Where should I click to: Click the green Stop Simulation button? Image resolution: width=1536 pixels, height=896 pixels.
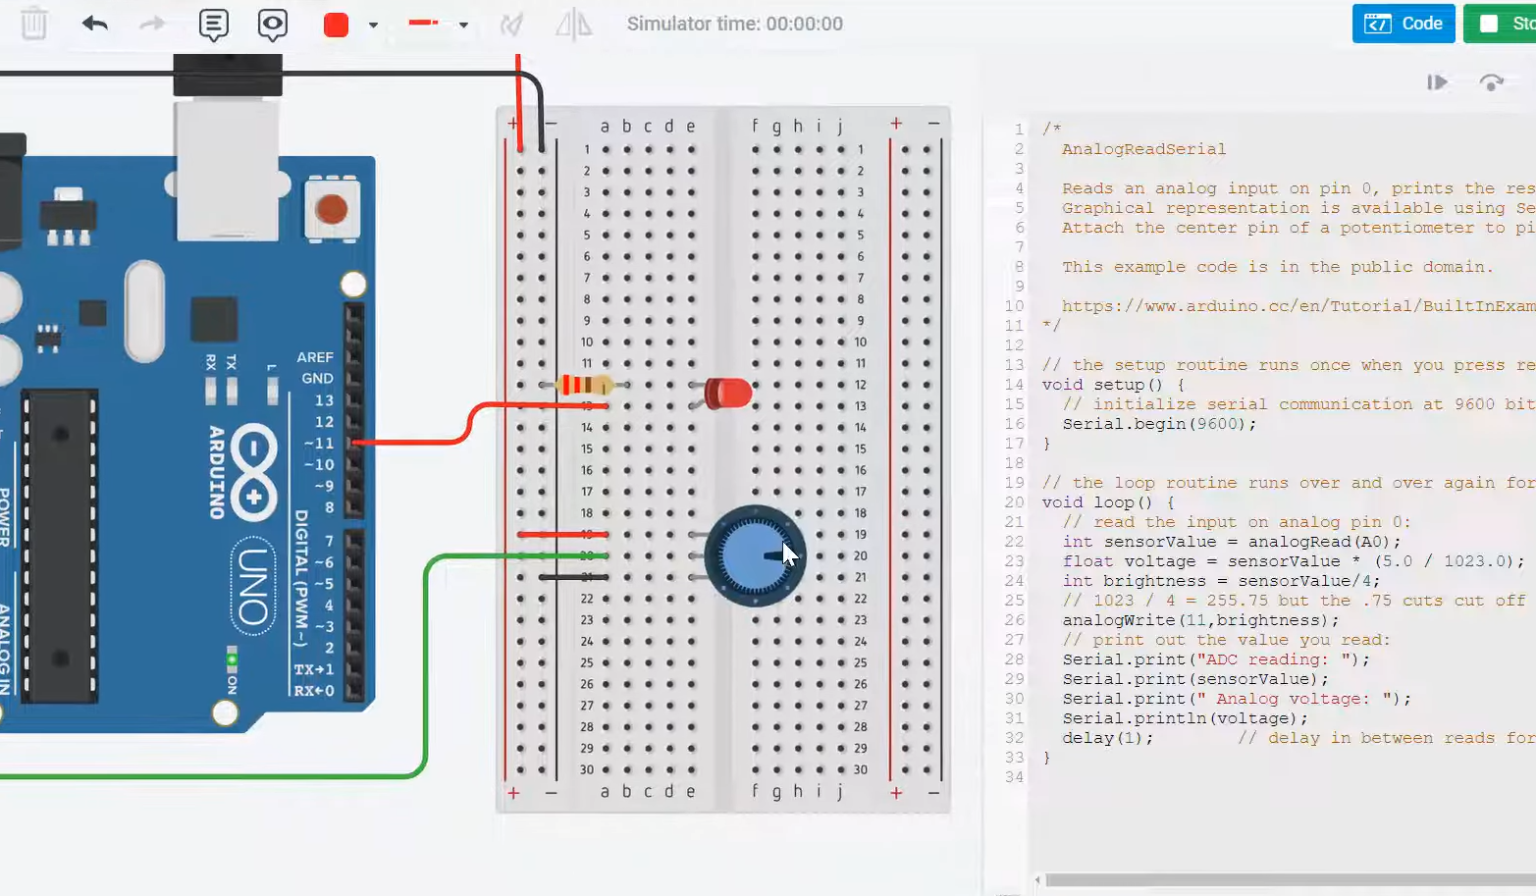[1502, 23]
